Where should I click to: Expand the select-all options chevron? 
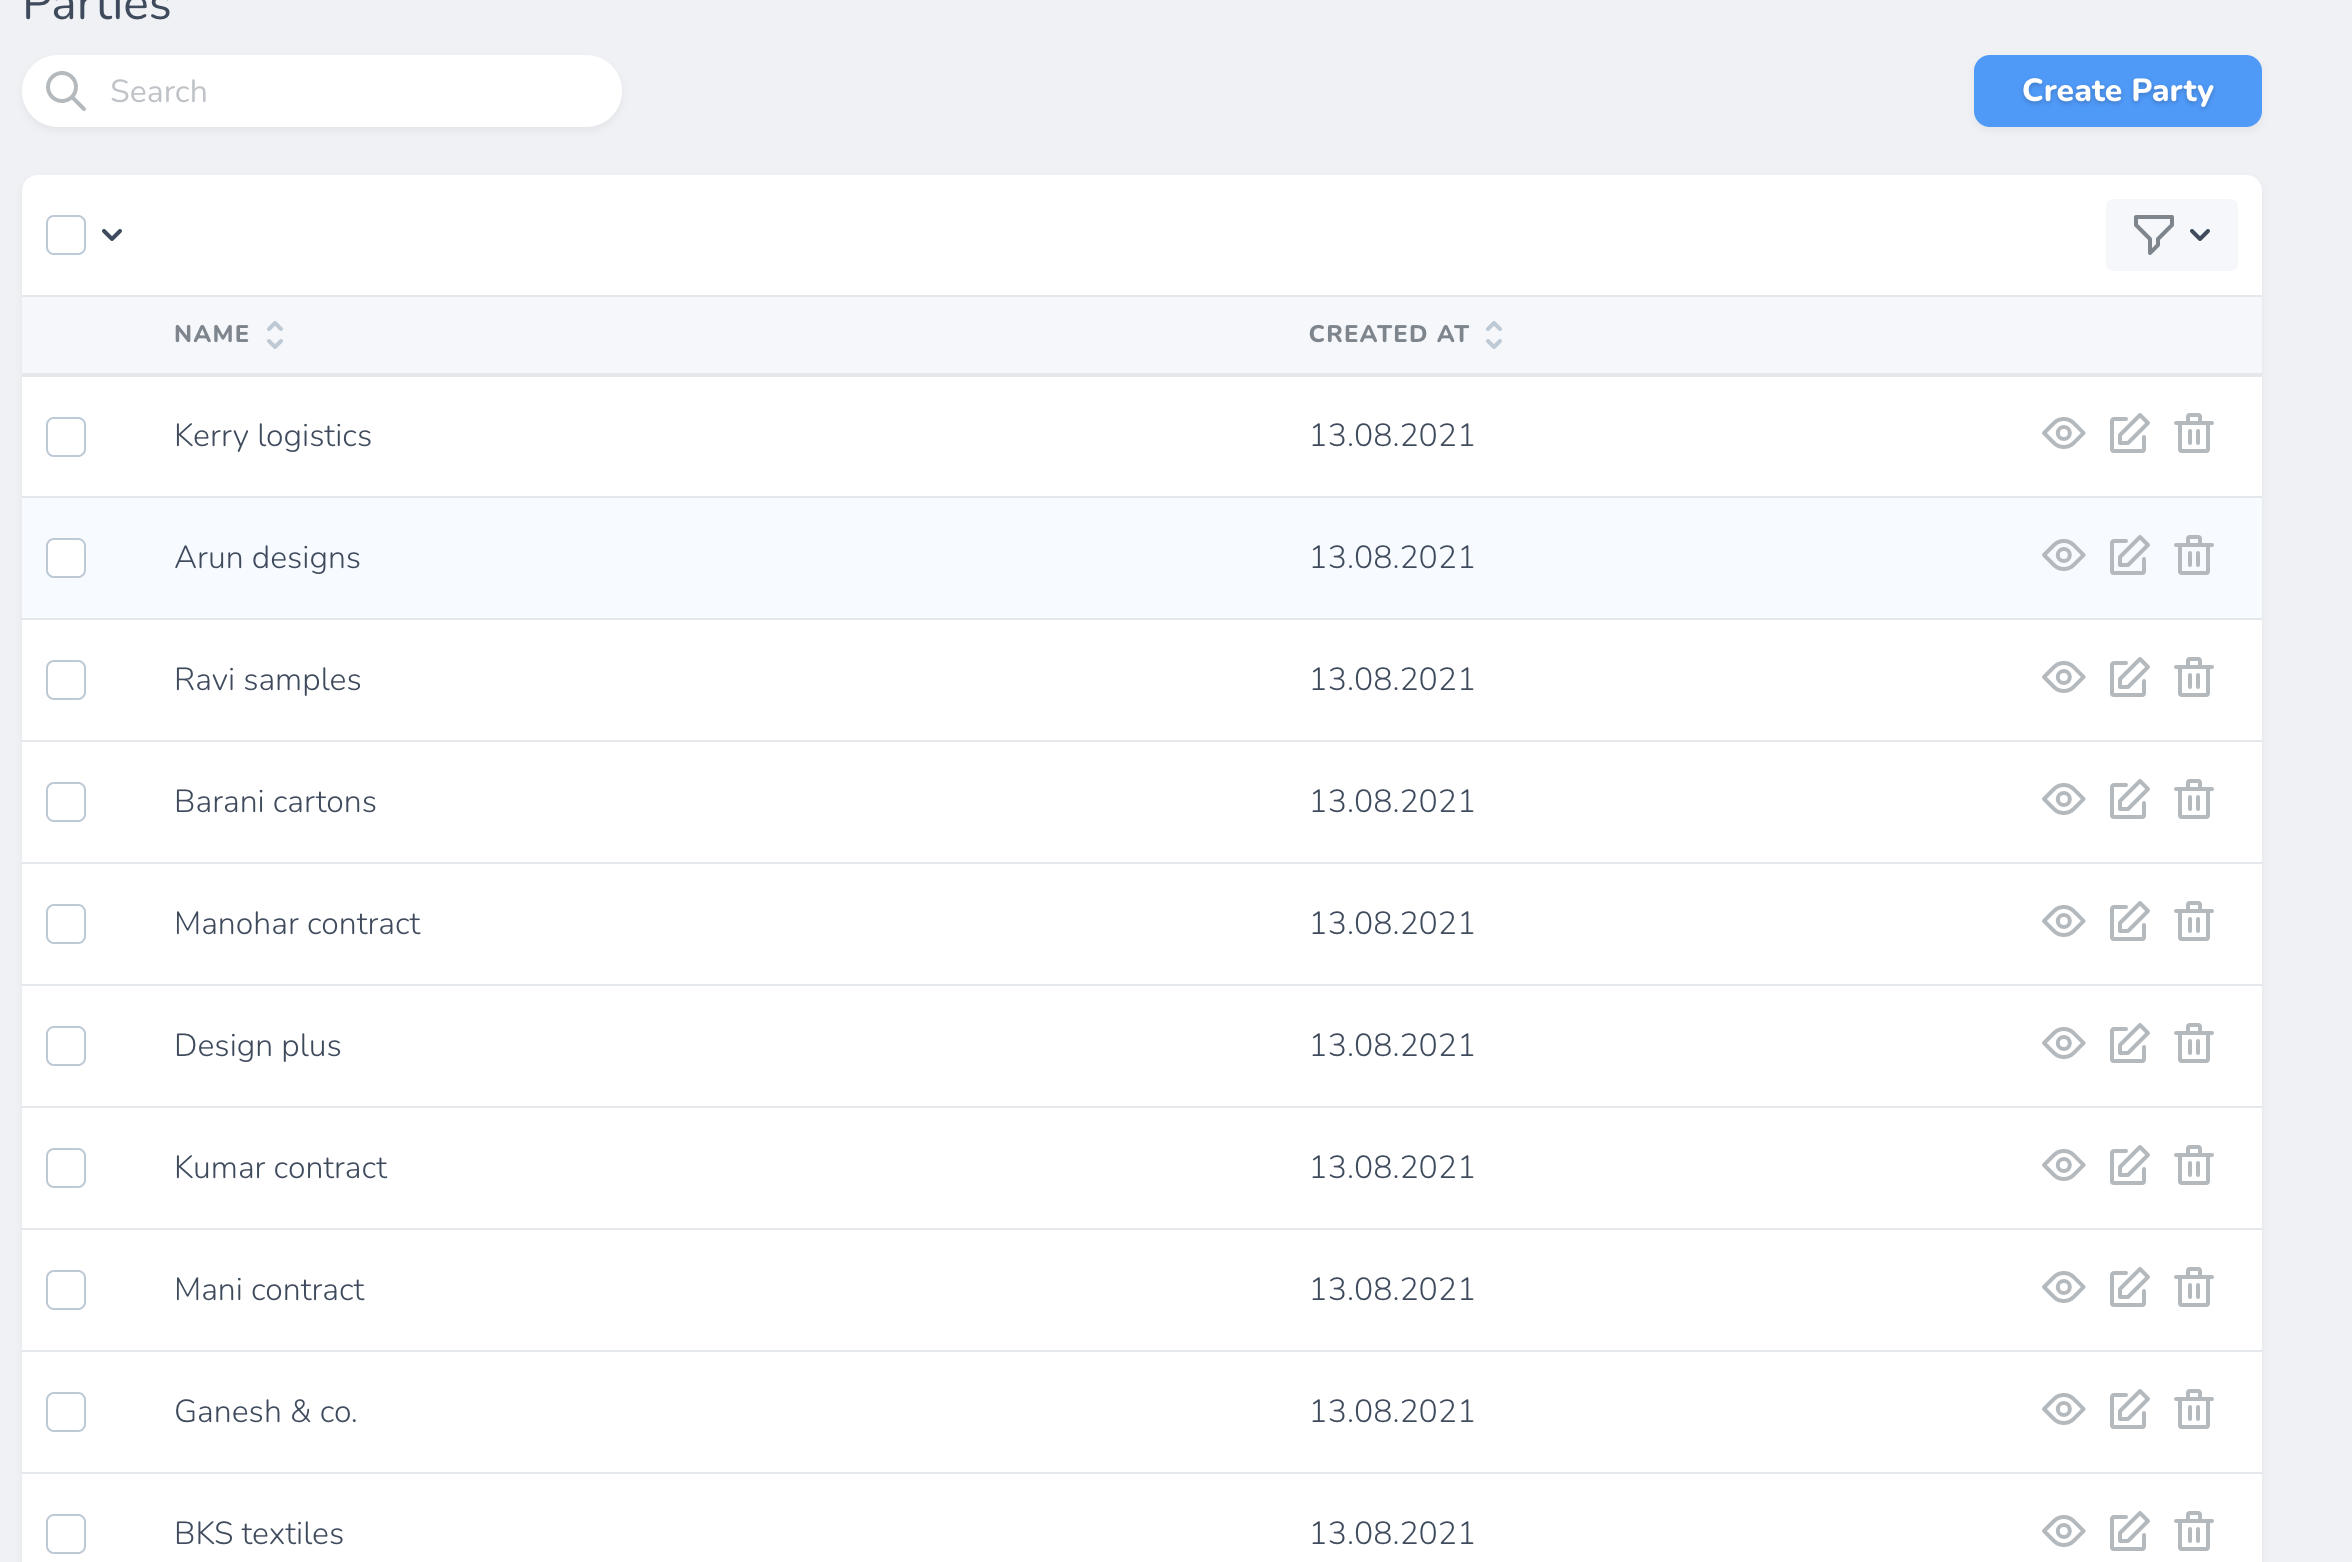click(112, 235)
